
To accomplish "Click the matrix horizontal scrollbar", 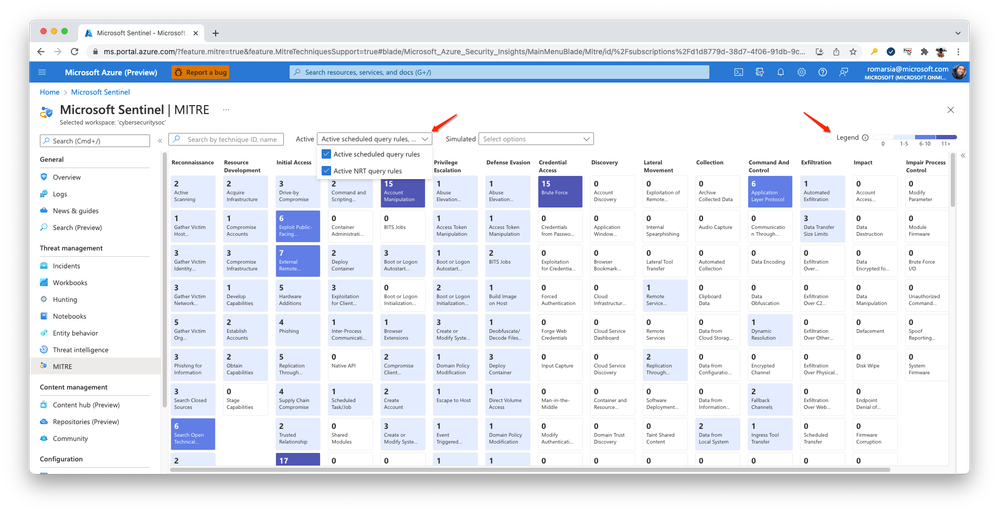I will click(530, 470).
